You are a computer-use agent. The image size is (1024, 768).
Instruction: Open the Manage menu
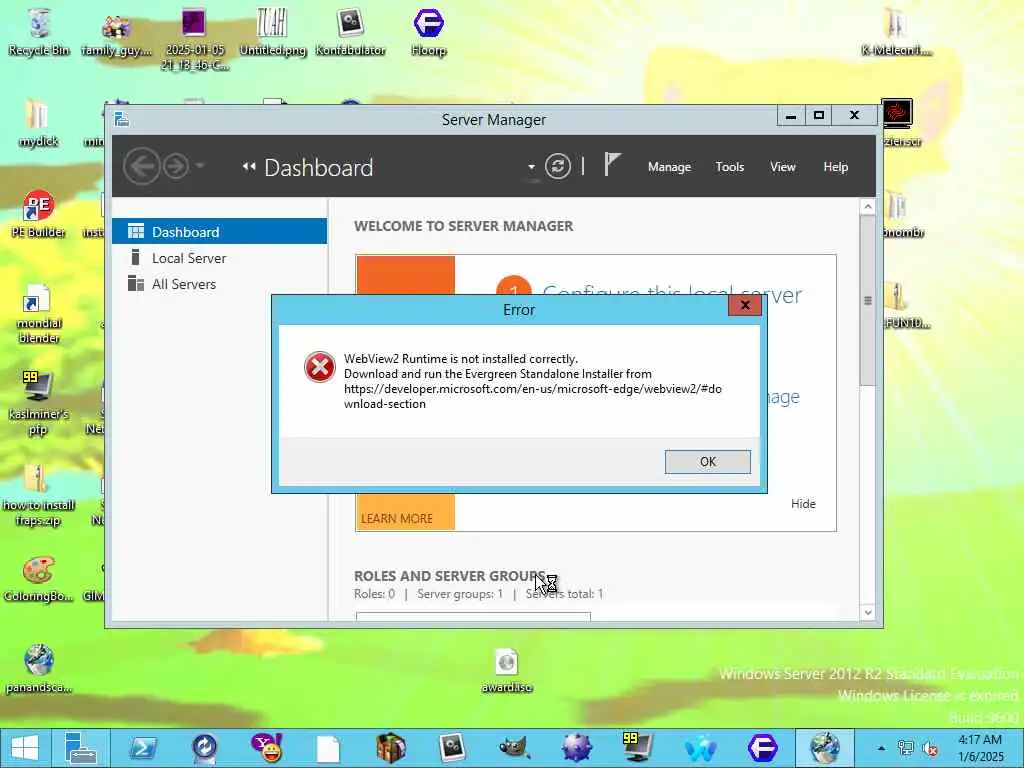point(669,167)
